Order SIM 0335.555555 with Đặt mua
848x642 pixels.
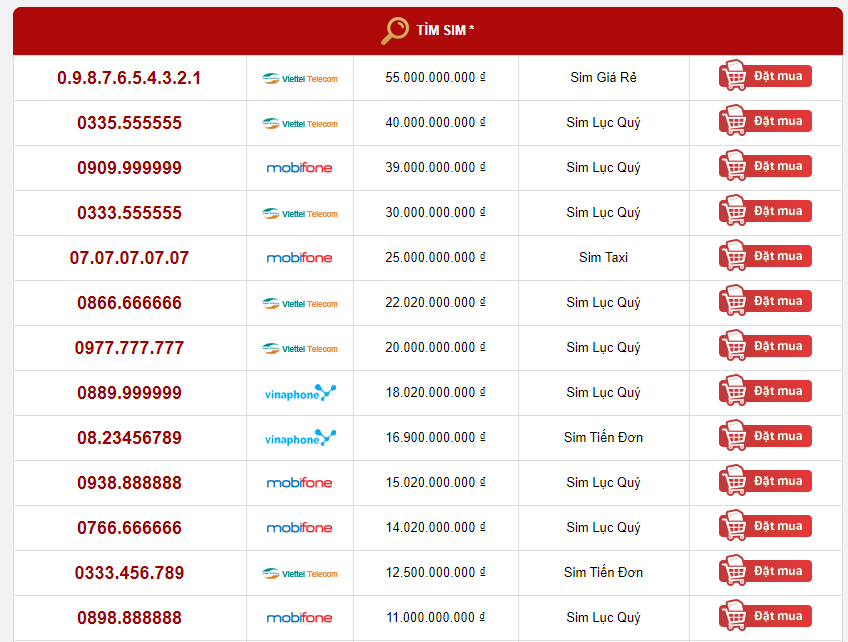point(765,121)
